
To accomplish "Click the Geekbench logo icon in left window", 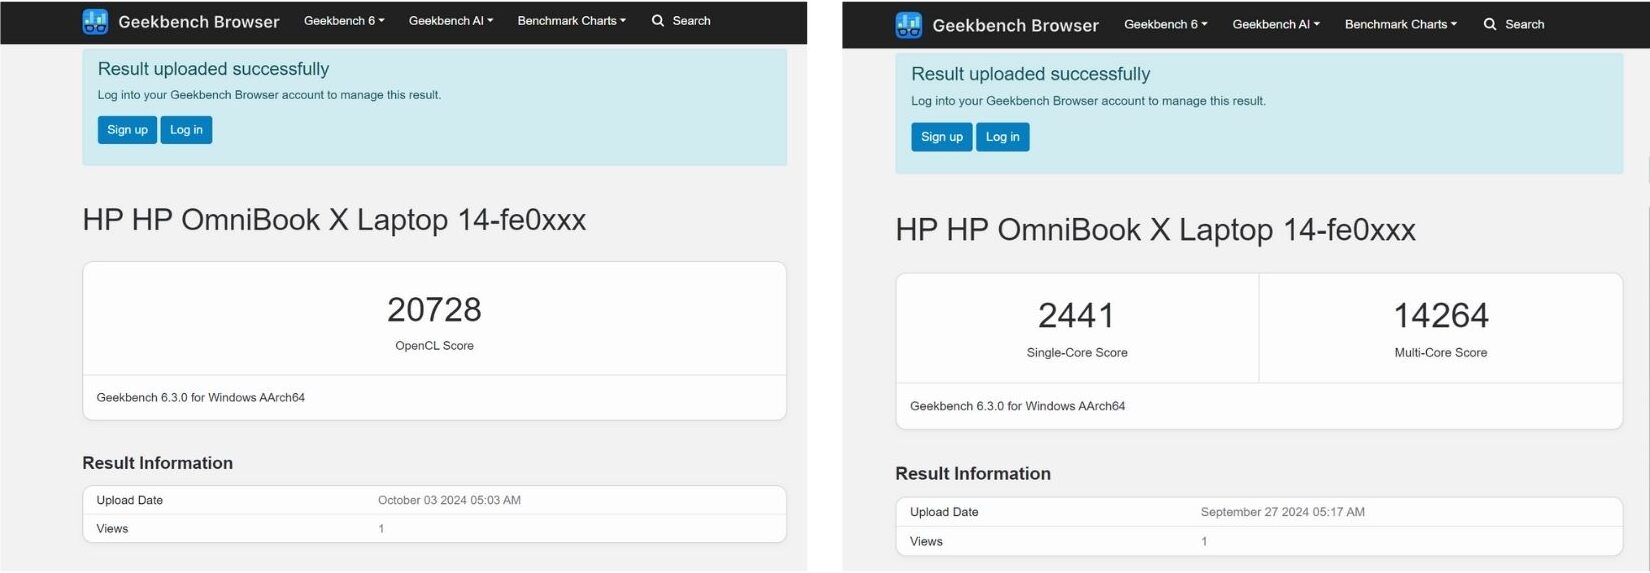I will 95,21.
